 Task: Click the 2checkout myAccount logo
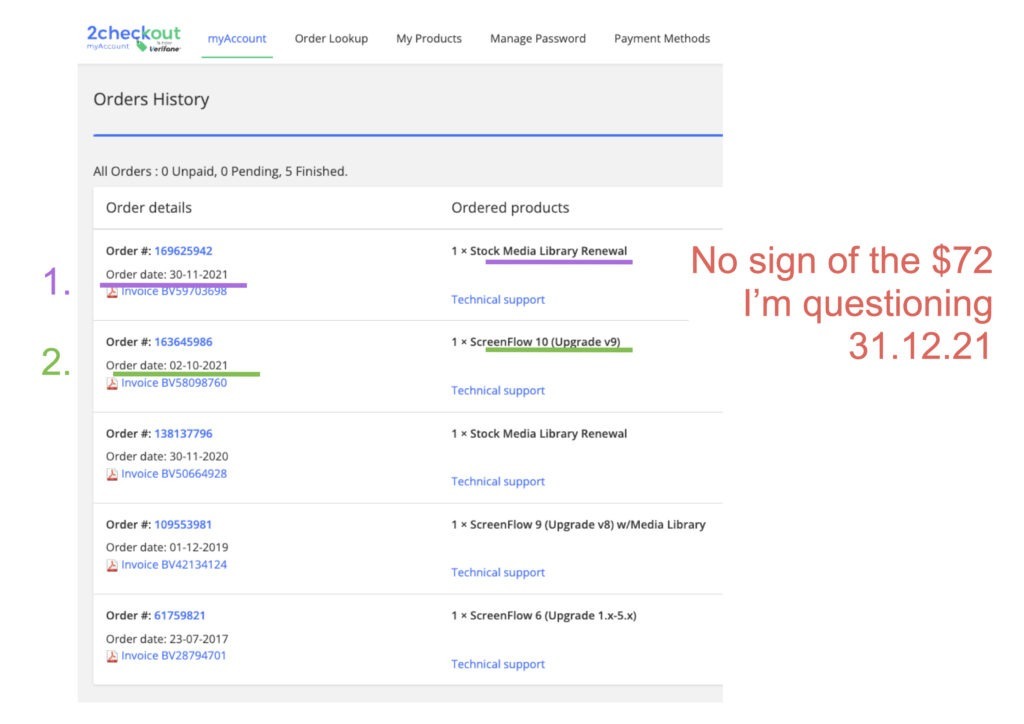click(x=134, y=39)
